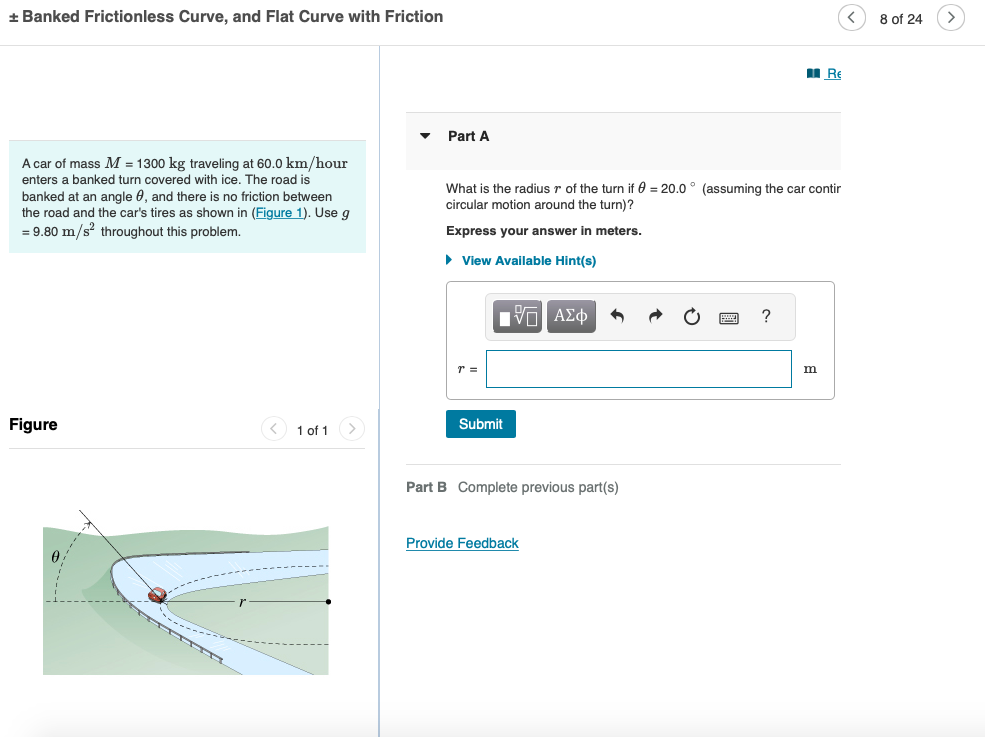Open the Provide Feedback link
The image size is (985, 737).
coord(462,543)
